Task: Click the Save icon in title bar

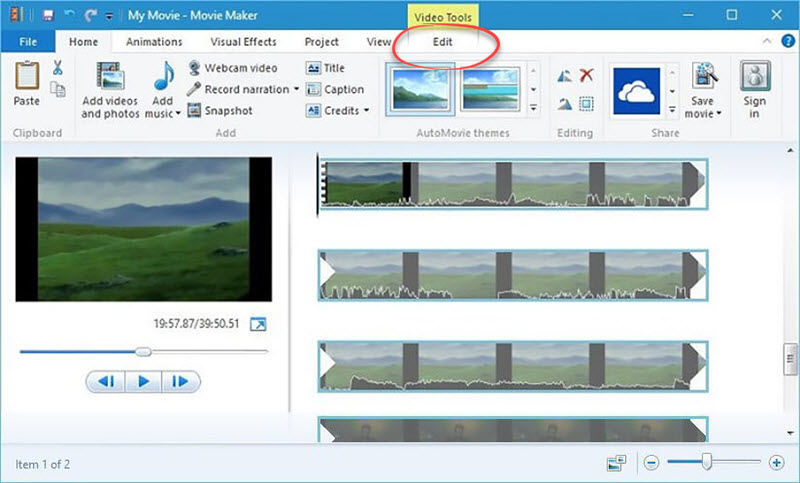Action: tap(48, 15)
